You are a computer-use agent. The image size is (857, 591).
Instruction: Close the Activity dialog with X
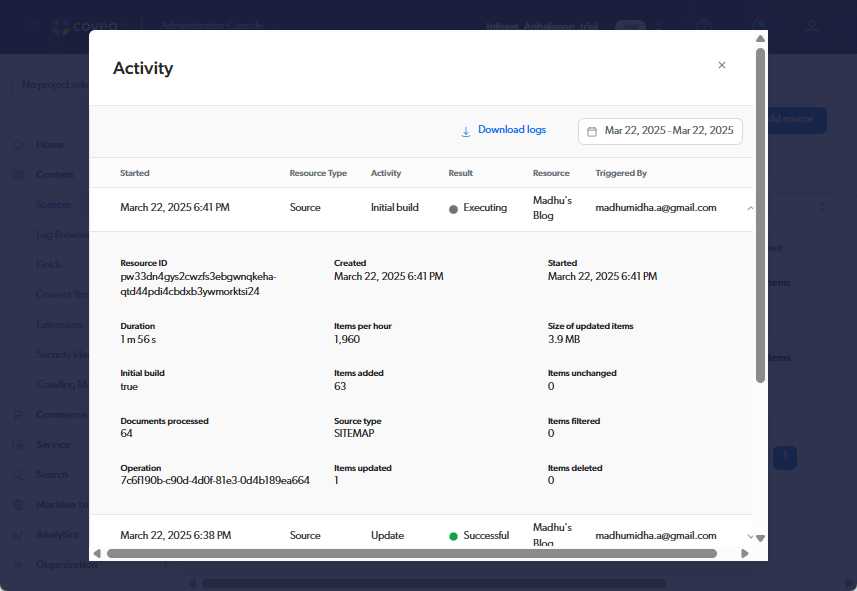tap(722, 65)
